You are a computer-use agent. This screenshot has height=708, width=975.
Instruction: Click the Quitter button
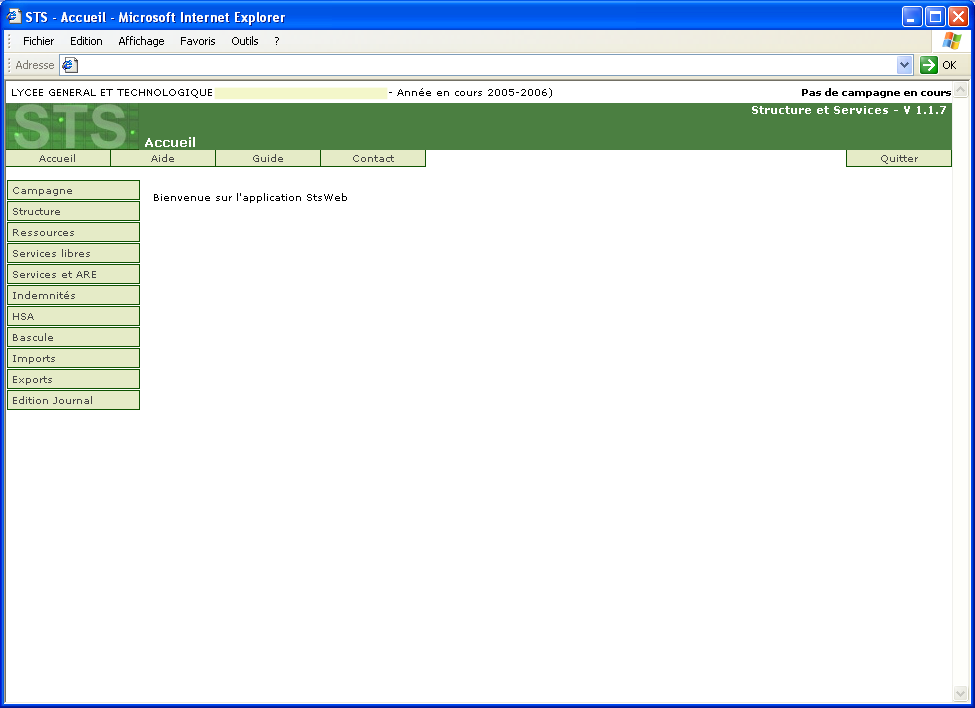pos(899,159)
